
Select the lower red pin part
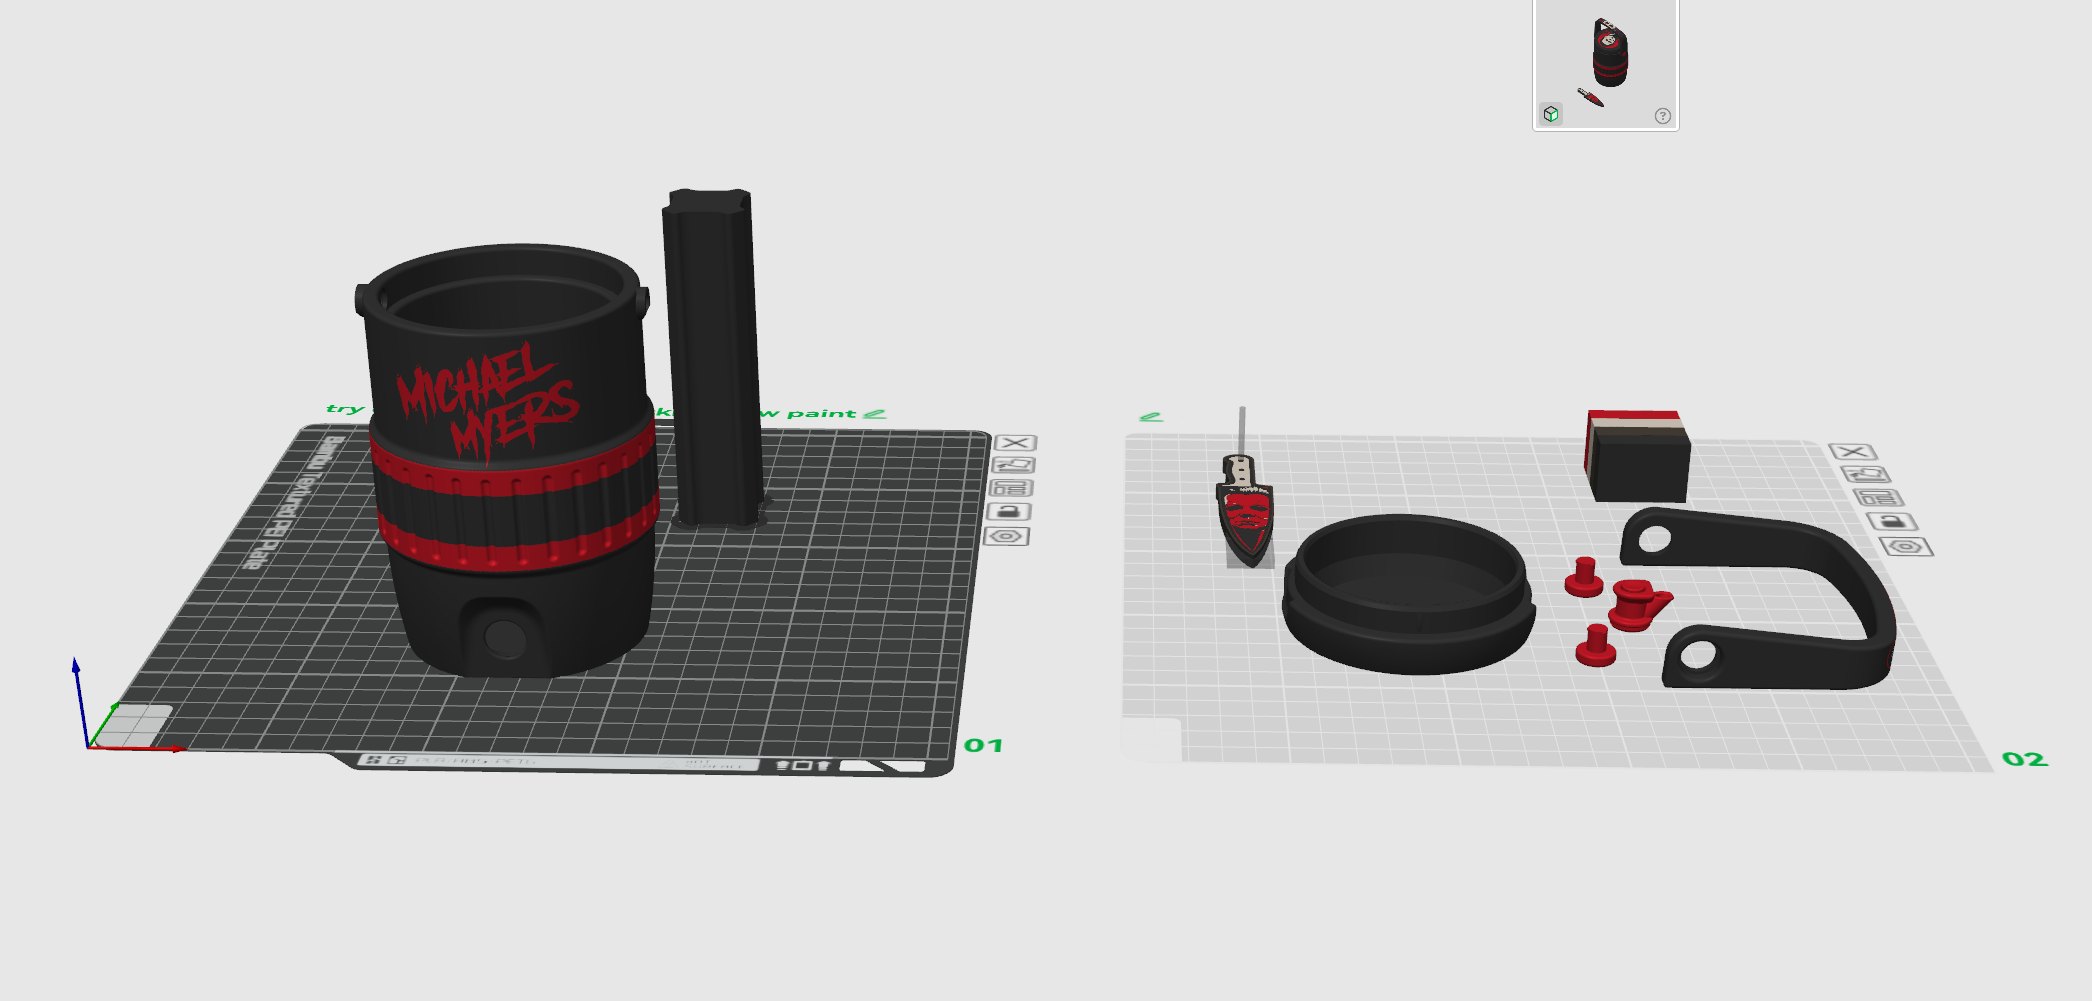coord(1595,645)
